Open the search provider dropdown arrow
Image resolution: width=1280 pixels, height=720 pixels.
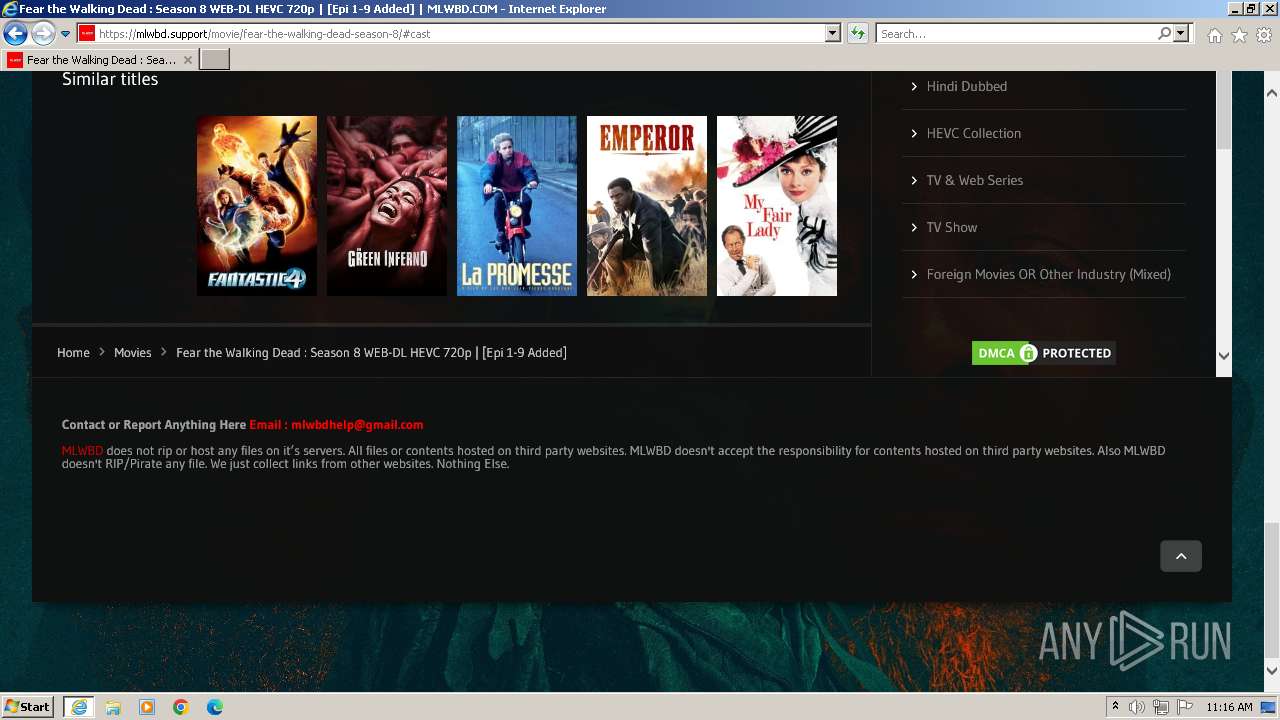[x=1181, y=34]
